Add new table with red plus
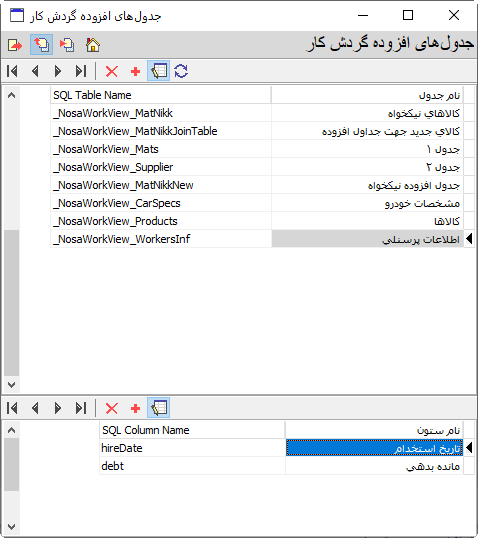Viewport: 478px width, 538px height. 136,71
